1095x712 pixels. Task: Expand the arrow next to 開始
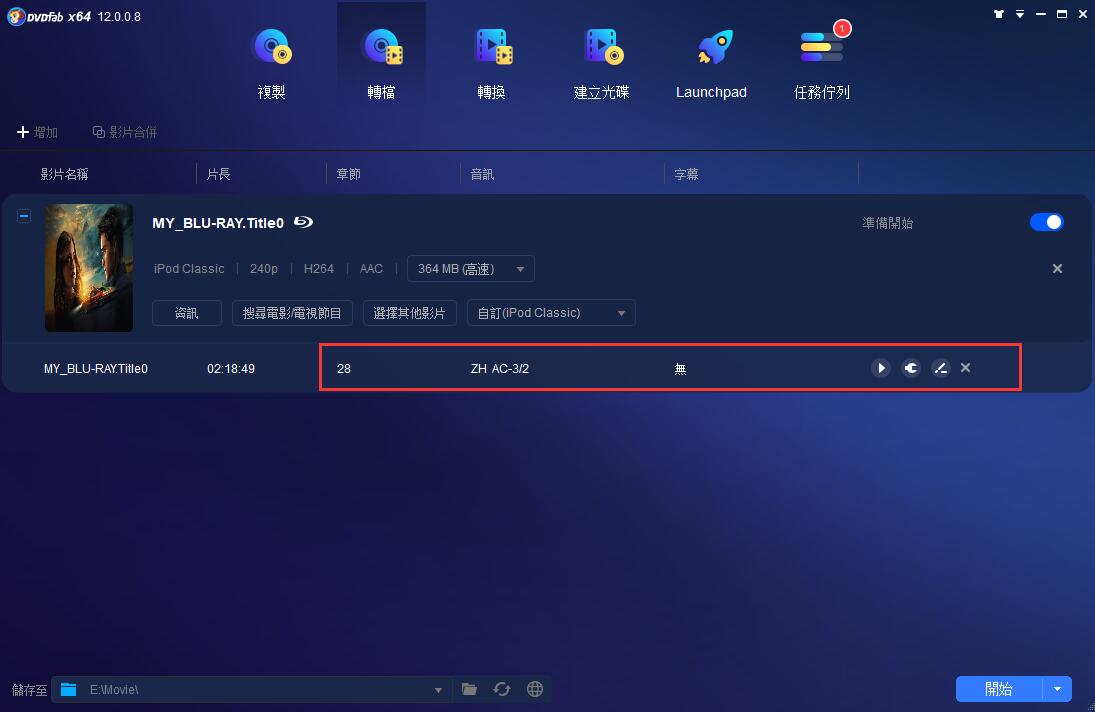[x=1057, y=689]
